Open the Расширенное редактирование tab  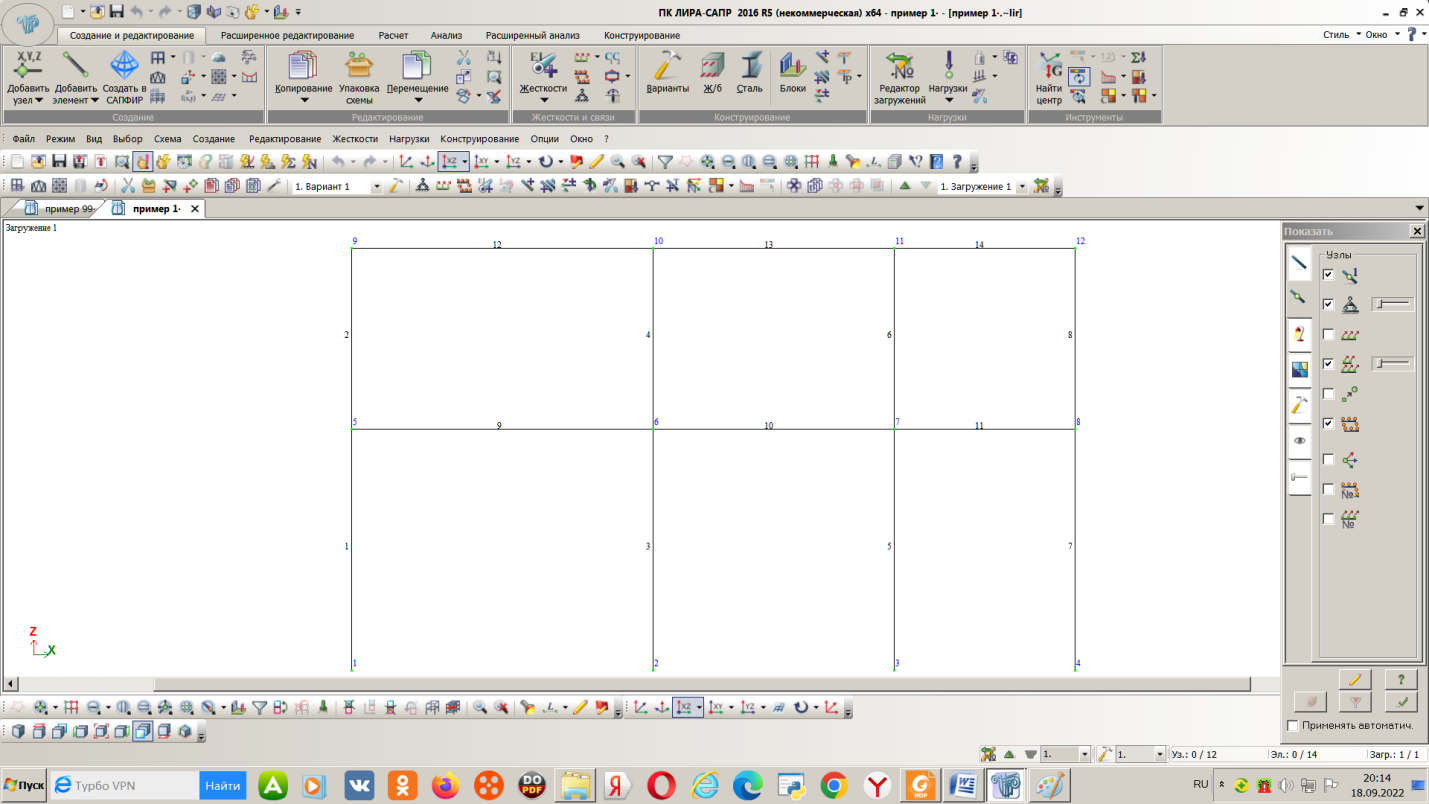click(x=287, y=35)
